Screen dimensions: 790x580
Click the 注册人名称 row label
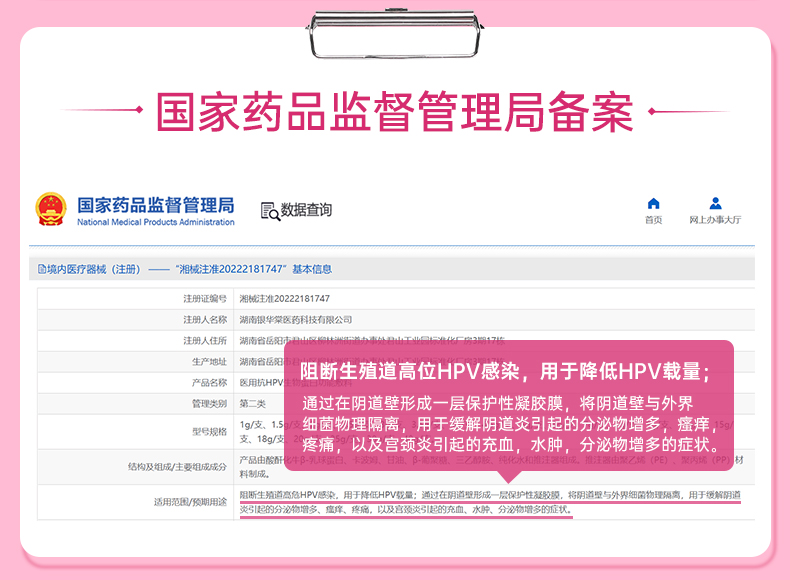click(205, 320)
